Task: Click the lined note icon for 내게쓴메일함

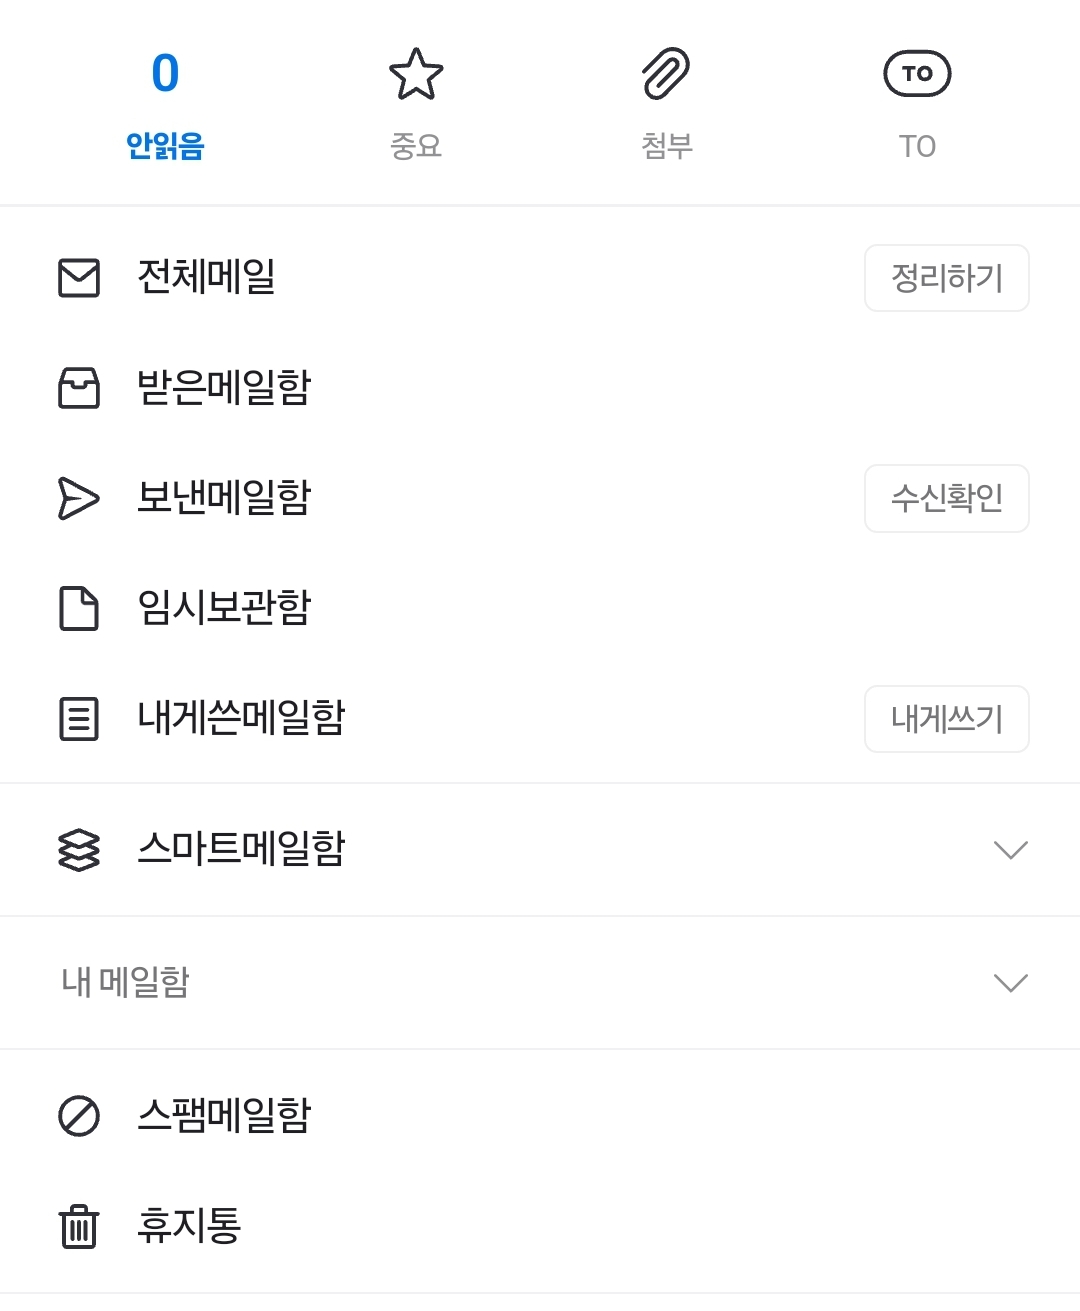Action: click(79, 719)
